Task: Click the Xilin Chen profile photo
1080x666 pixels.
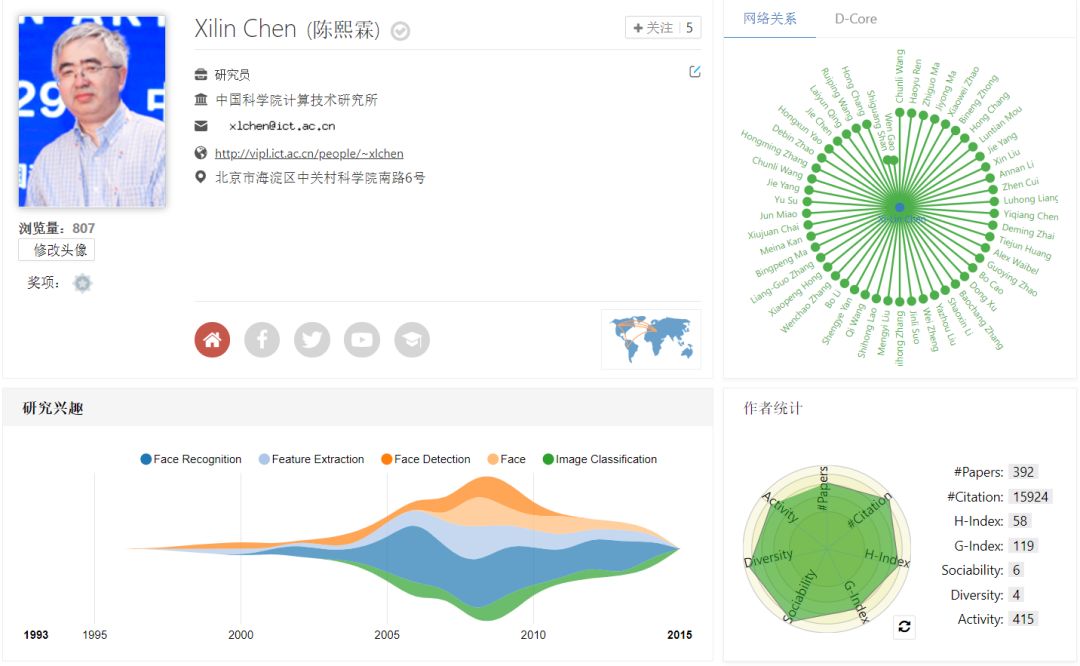Action: pos(92,111)
